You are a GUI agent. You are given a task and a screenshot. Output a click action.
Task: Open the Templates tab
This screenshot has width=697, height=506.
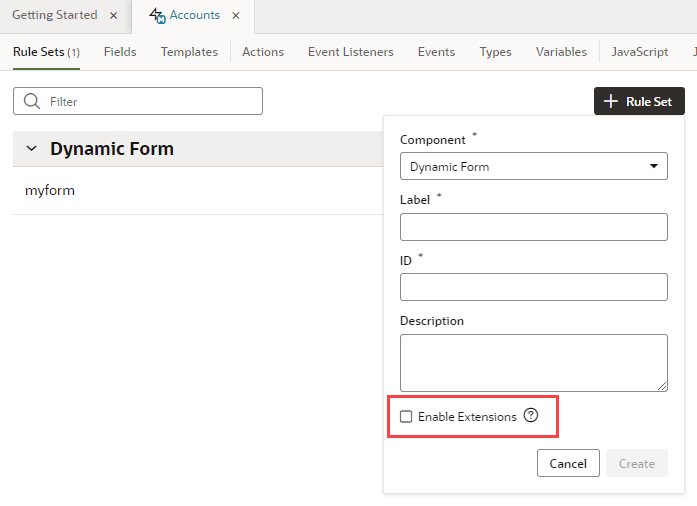click(x=189, y=52)
